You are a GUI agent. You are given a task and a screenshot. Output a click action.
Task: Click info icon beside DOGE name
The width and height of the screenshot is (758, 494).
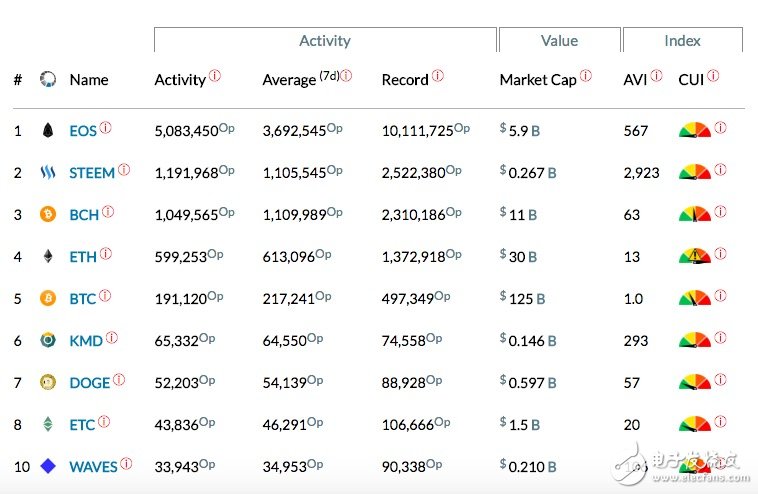119,380
